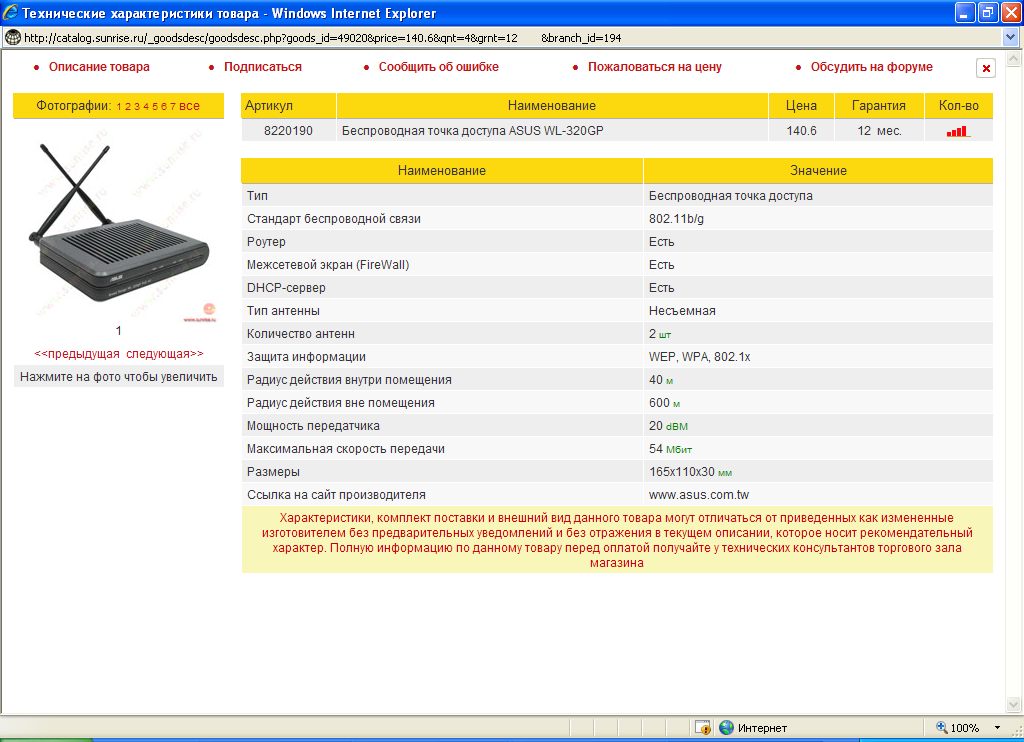Go to previous photo via предыдущая
Image resolution: width=1024 pixels, height=742 pixels.
tap(77, 353)
